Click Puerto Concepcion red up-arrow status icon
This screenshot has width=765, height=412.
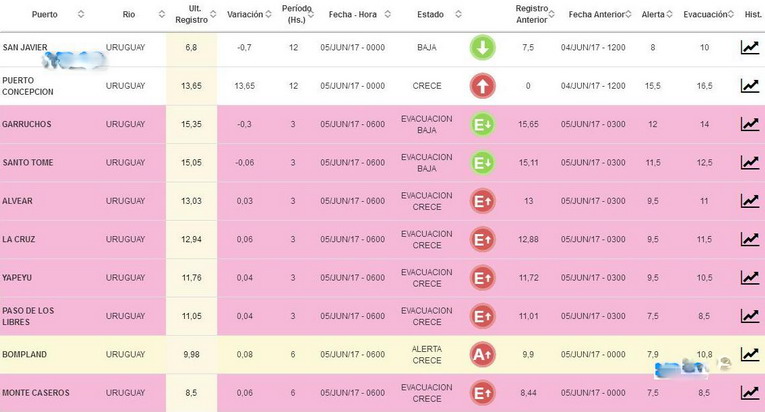coord(483,86)
